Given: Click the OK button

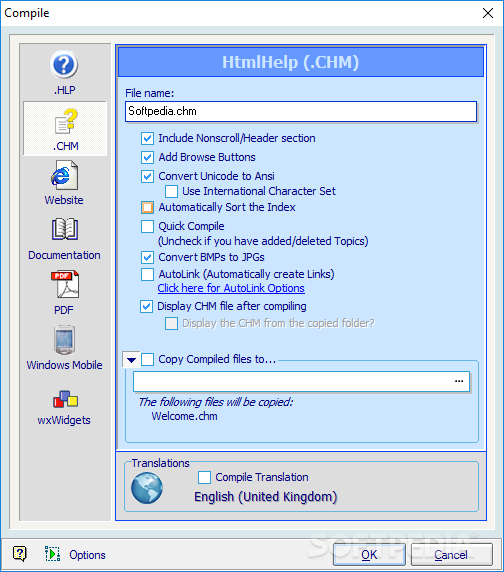Looking at the screenshot, I should point(369,554).
